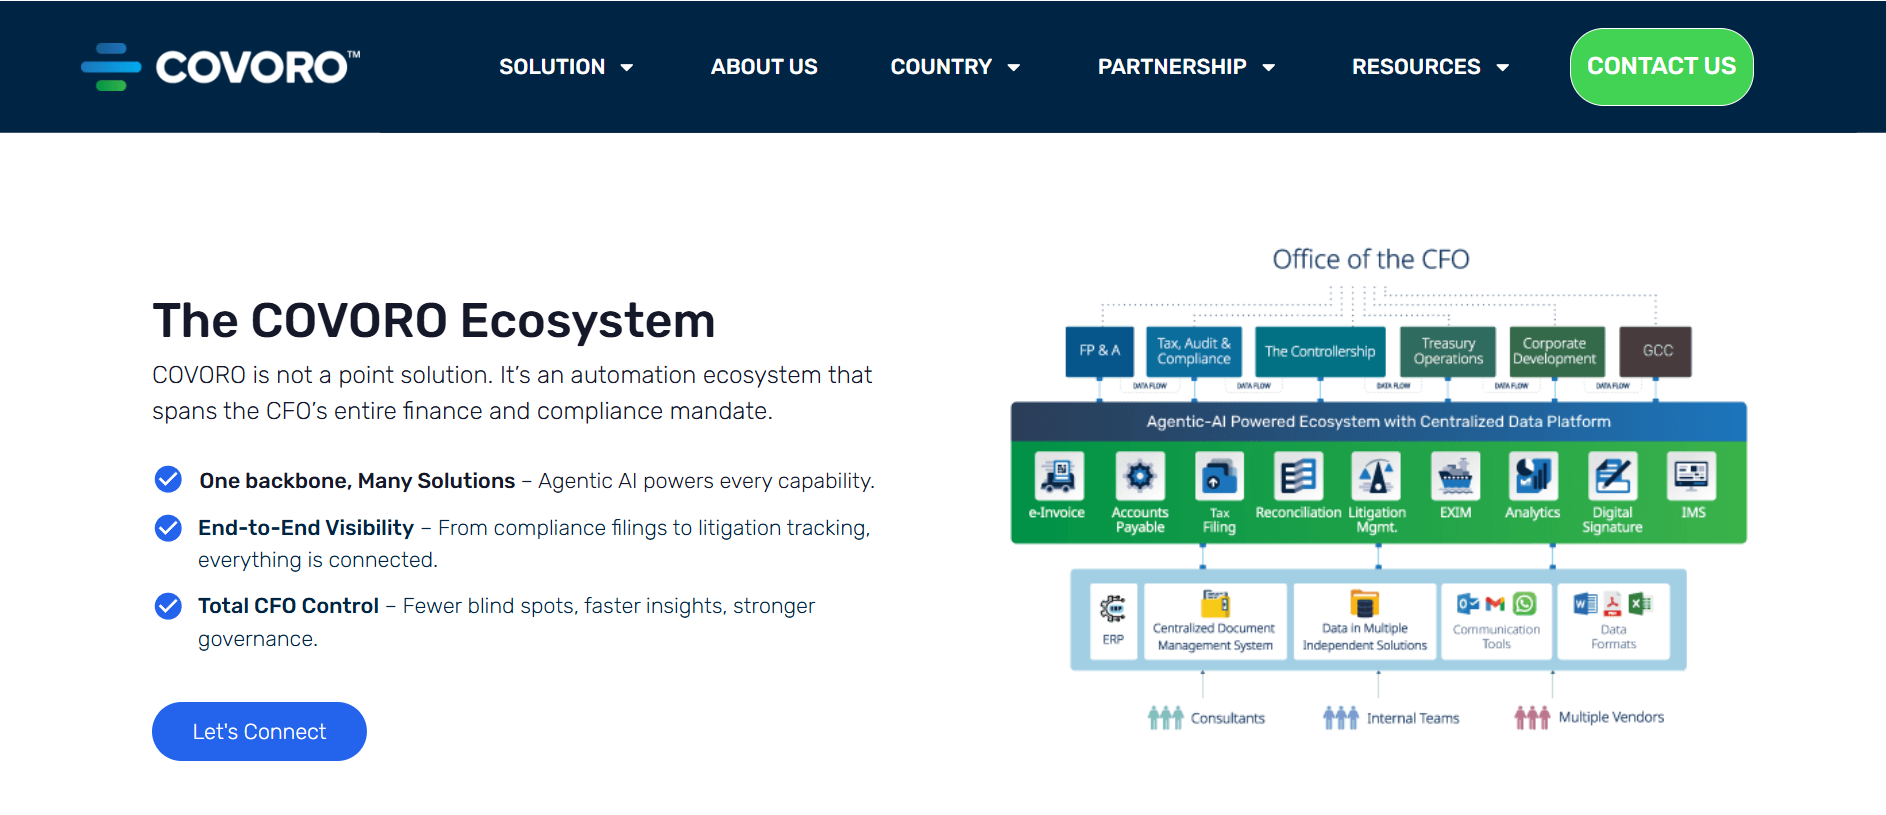Click the green CONTACT US button
This screenshot has width=1886, height=815.
pyautogui.click(x=1661, y=67)
